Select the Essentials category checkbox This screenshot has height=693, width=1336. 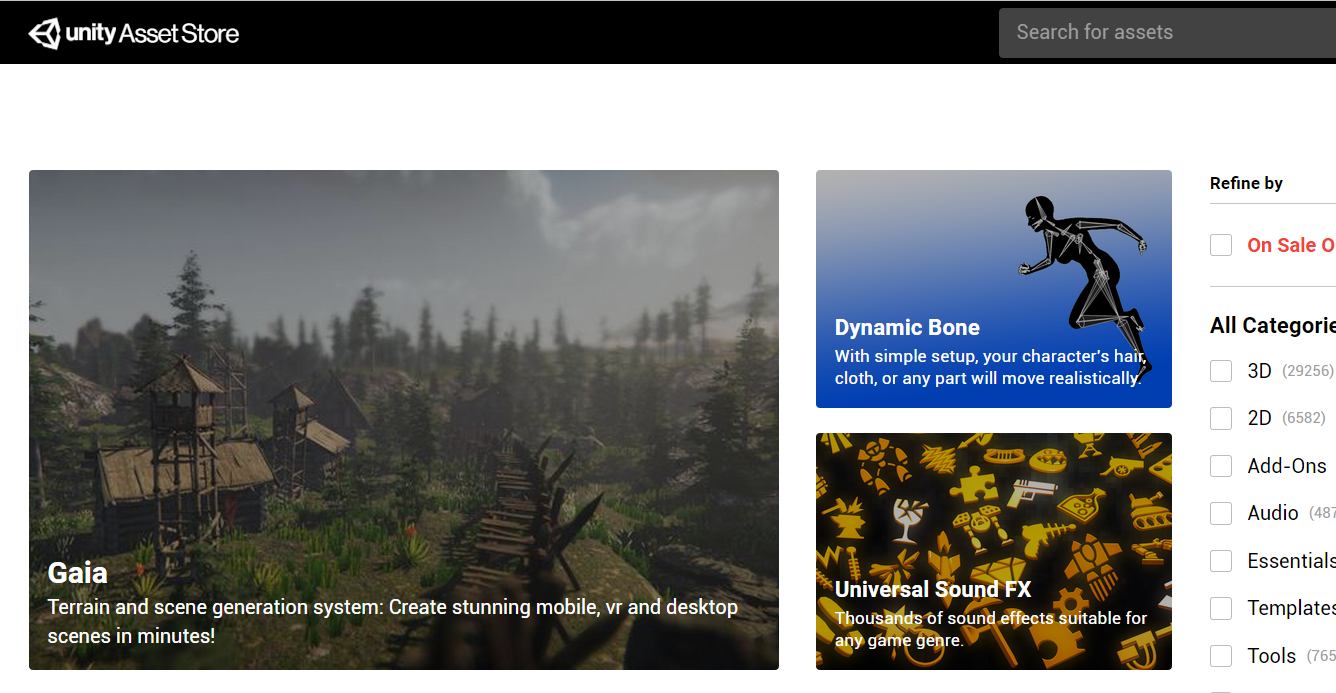tap(1221, 561)
